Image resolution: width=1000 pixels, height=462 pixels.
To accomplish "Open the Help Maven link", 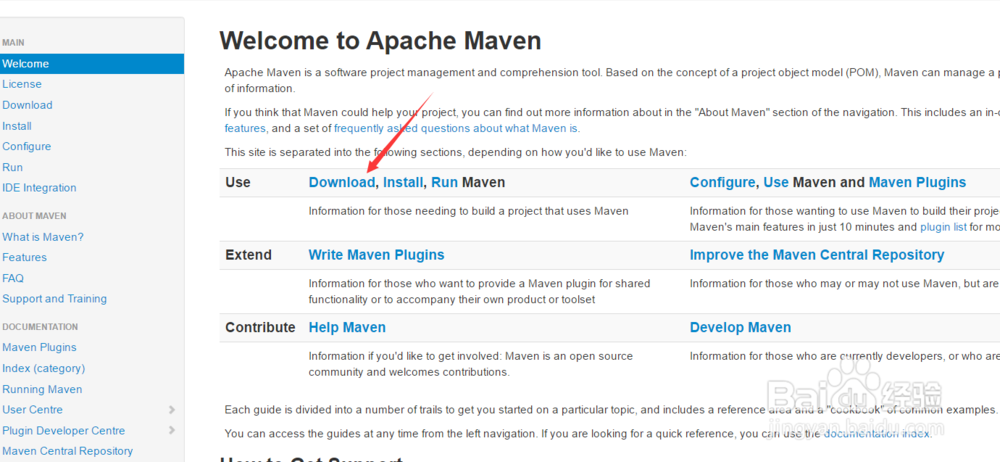I will (347, 328).
